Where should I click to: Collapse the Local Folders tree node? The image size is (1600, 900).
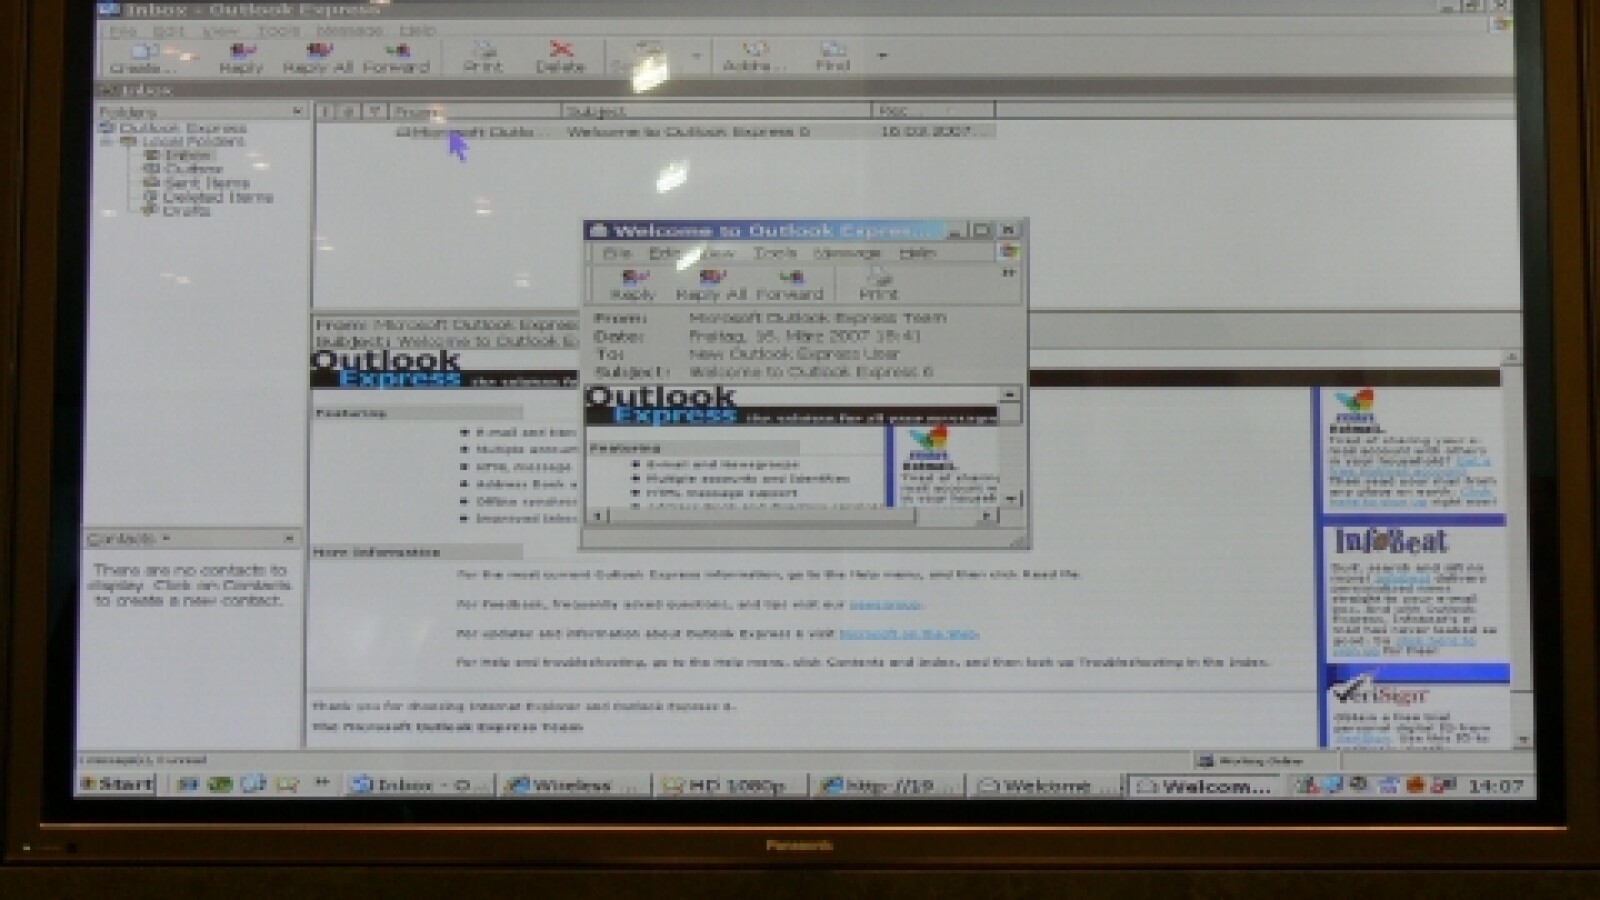(x=106, y=142)
